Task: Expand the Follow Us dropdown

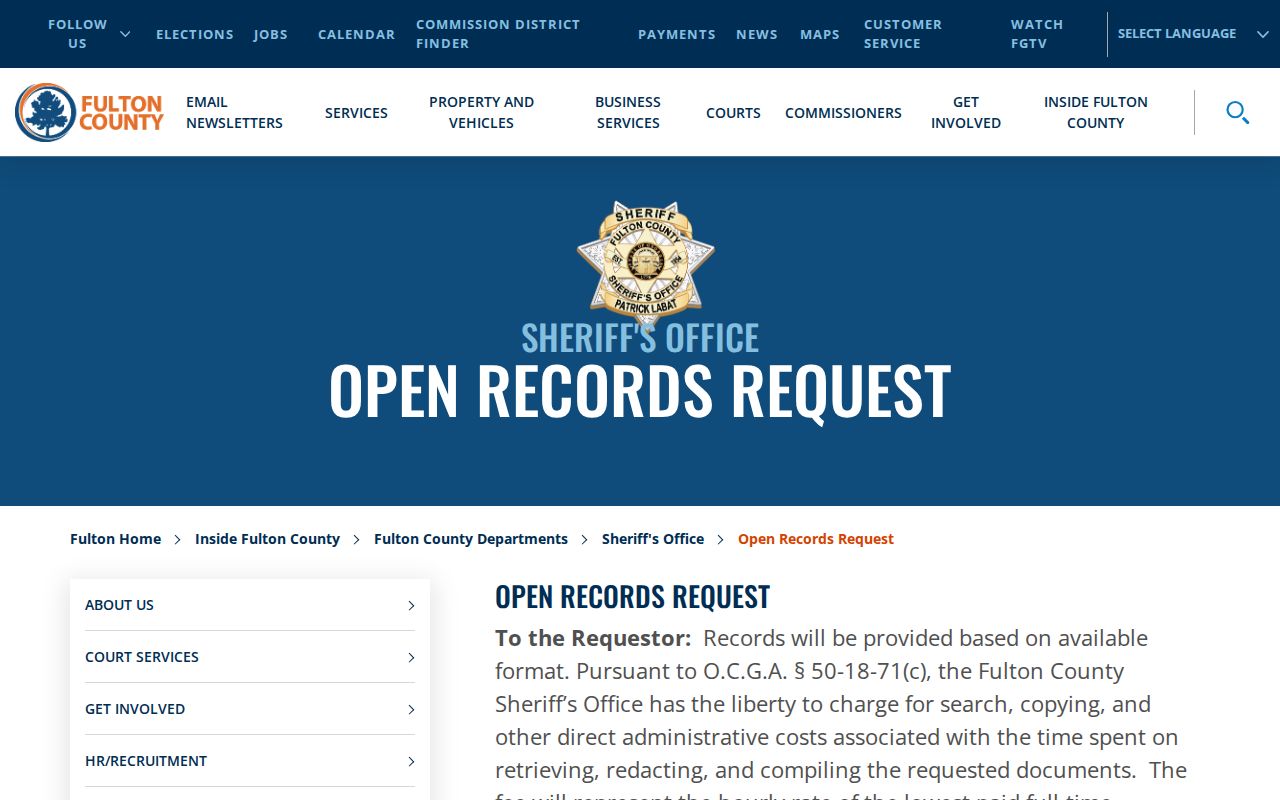Action: (89, 34)
